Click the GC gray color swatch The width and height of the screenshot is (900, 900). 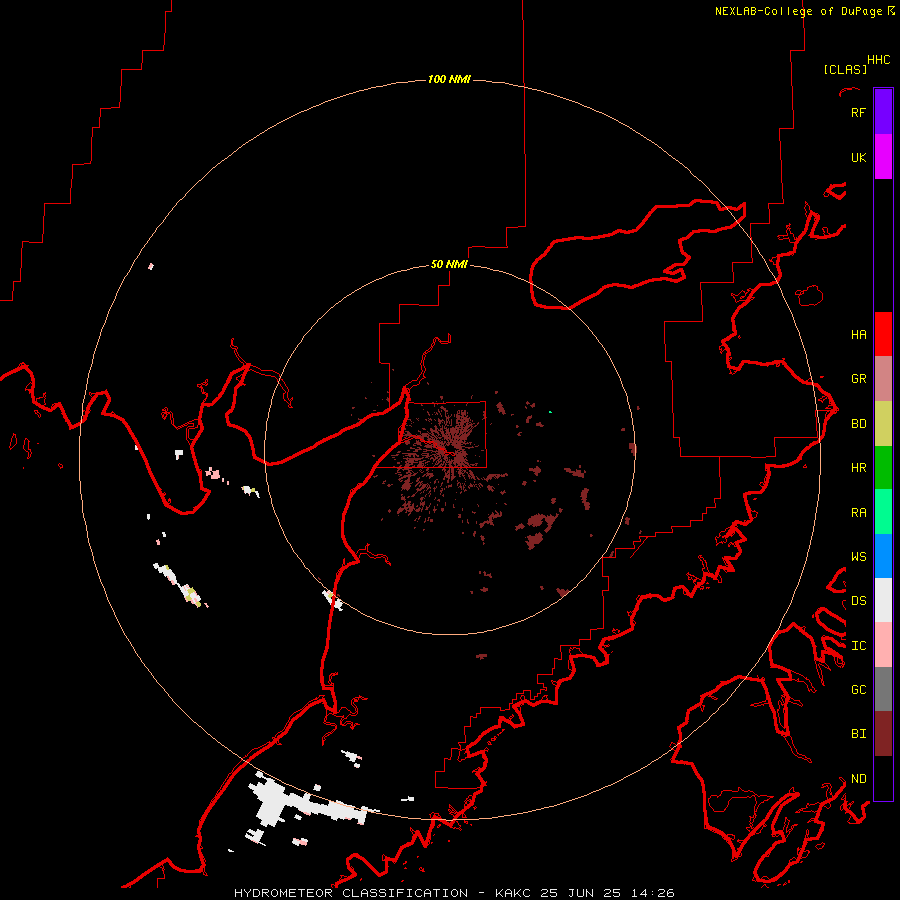coord(883,689)
